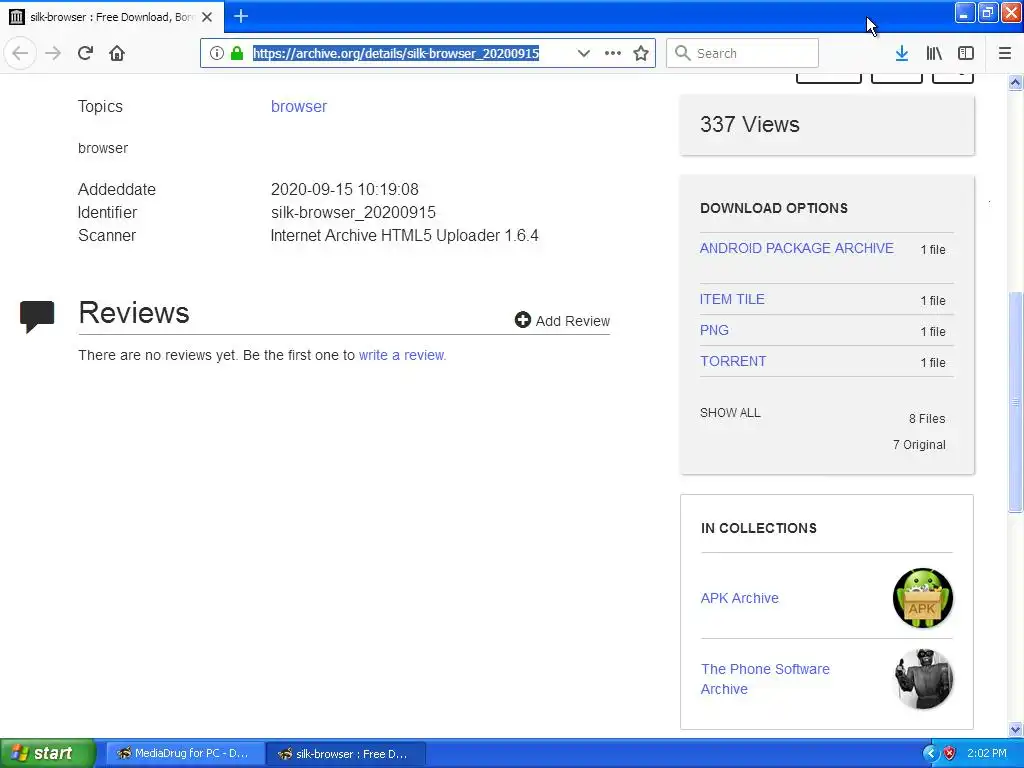Viewport: 1024px width, 768px height.
Task: Click the page scrollbar down arrow
Action: [1016, 729]
